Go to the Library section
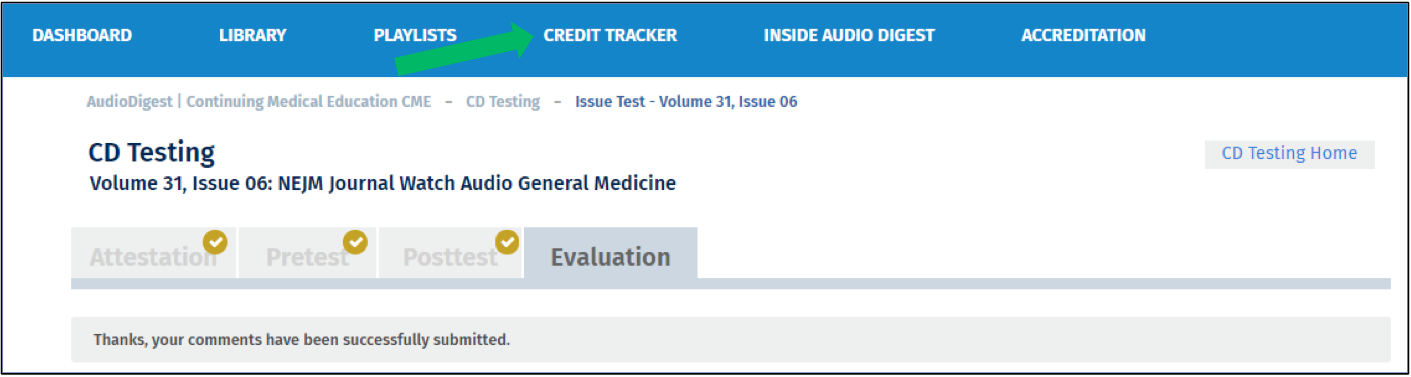Screen dimensions: 1411x377 pos(253,35)
